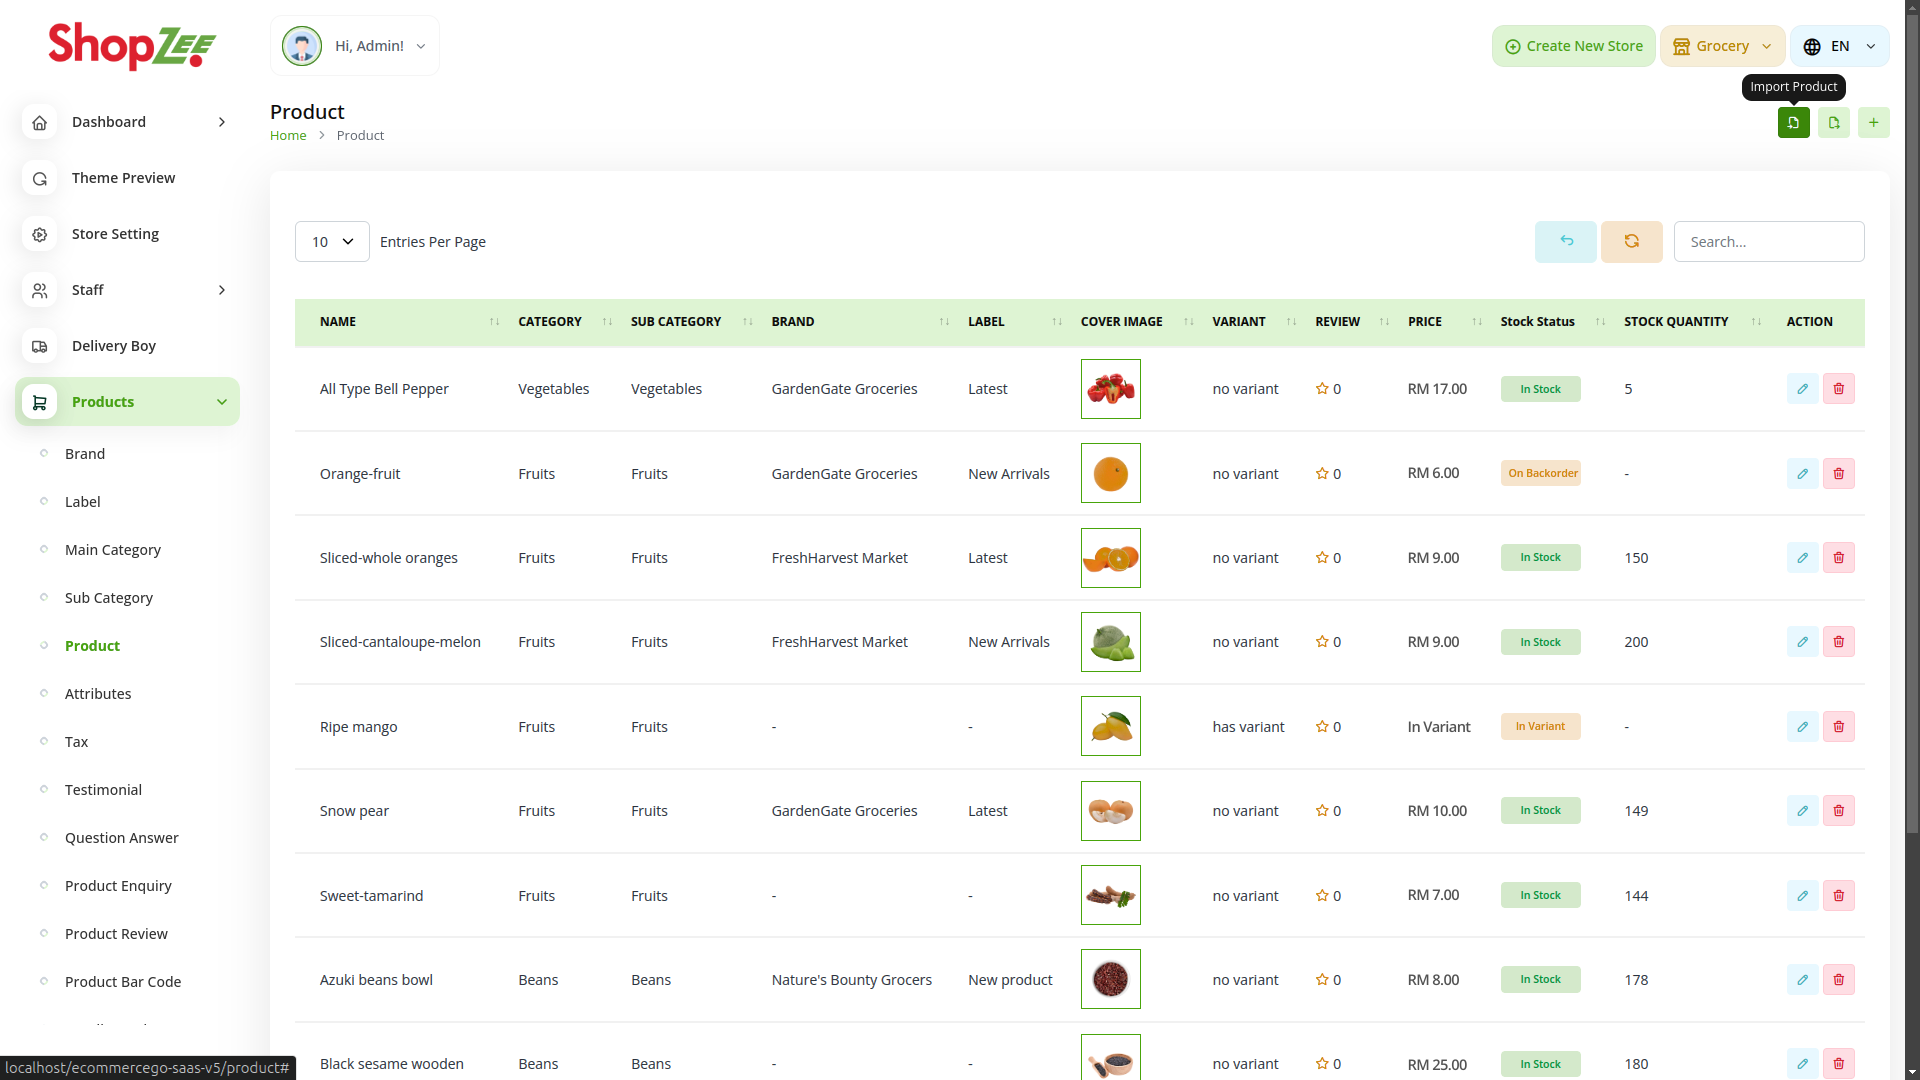Click the edit pencil for Snow pear
1920x1080 pixels.
(1802, 811)
